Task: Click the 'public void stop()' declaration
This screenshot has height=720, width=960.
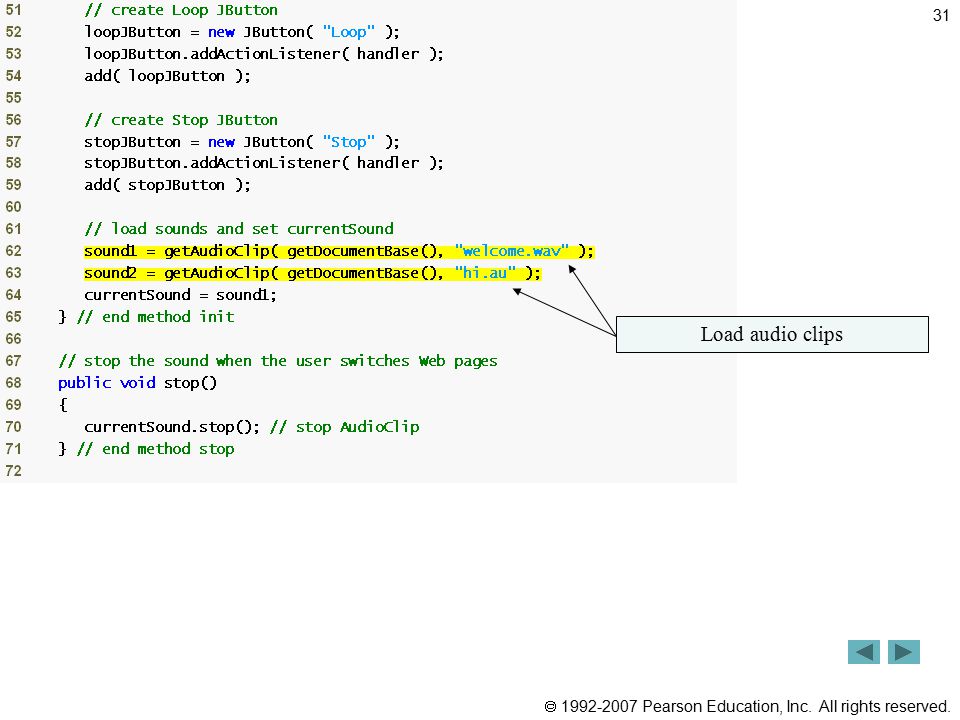Action: click(x=138, y=383)
